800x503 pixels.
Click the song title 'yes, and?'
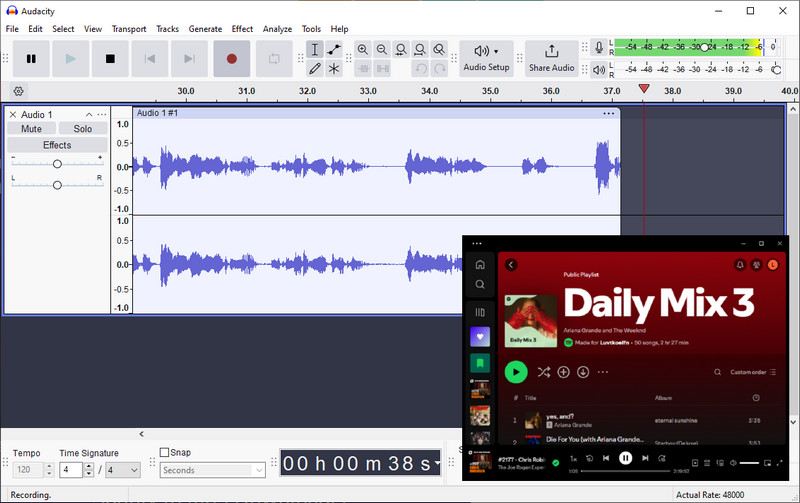coord(560,417)
